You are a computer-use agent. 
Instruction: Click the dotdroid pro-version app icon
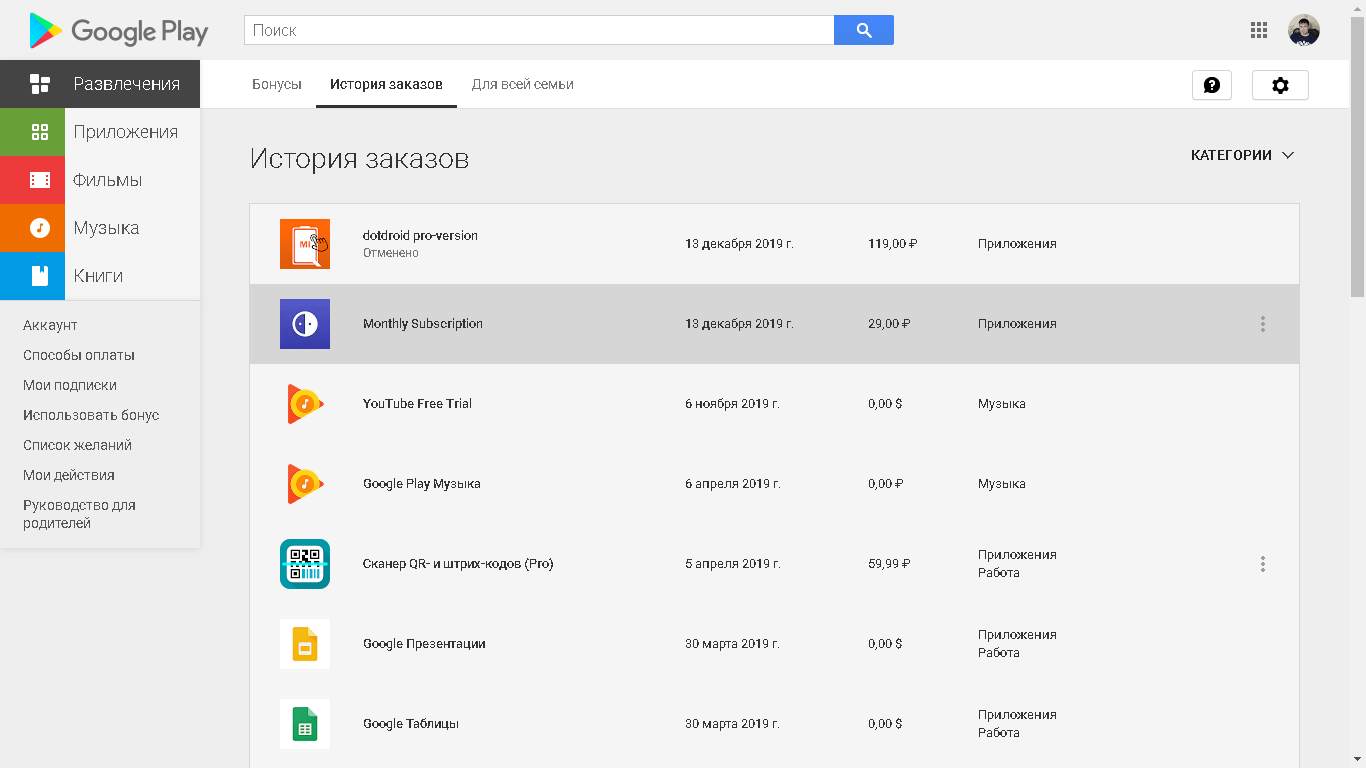coord(305,244)
